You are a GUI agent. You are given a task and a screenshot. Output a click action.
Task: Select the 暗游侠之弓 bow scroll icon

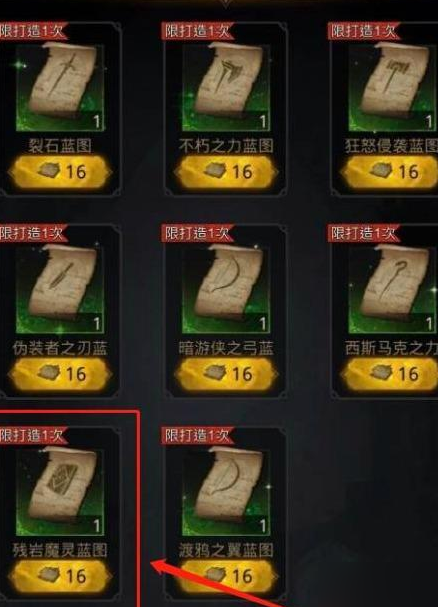226,290
